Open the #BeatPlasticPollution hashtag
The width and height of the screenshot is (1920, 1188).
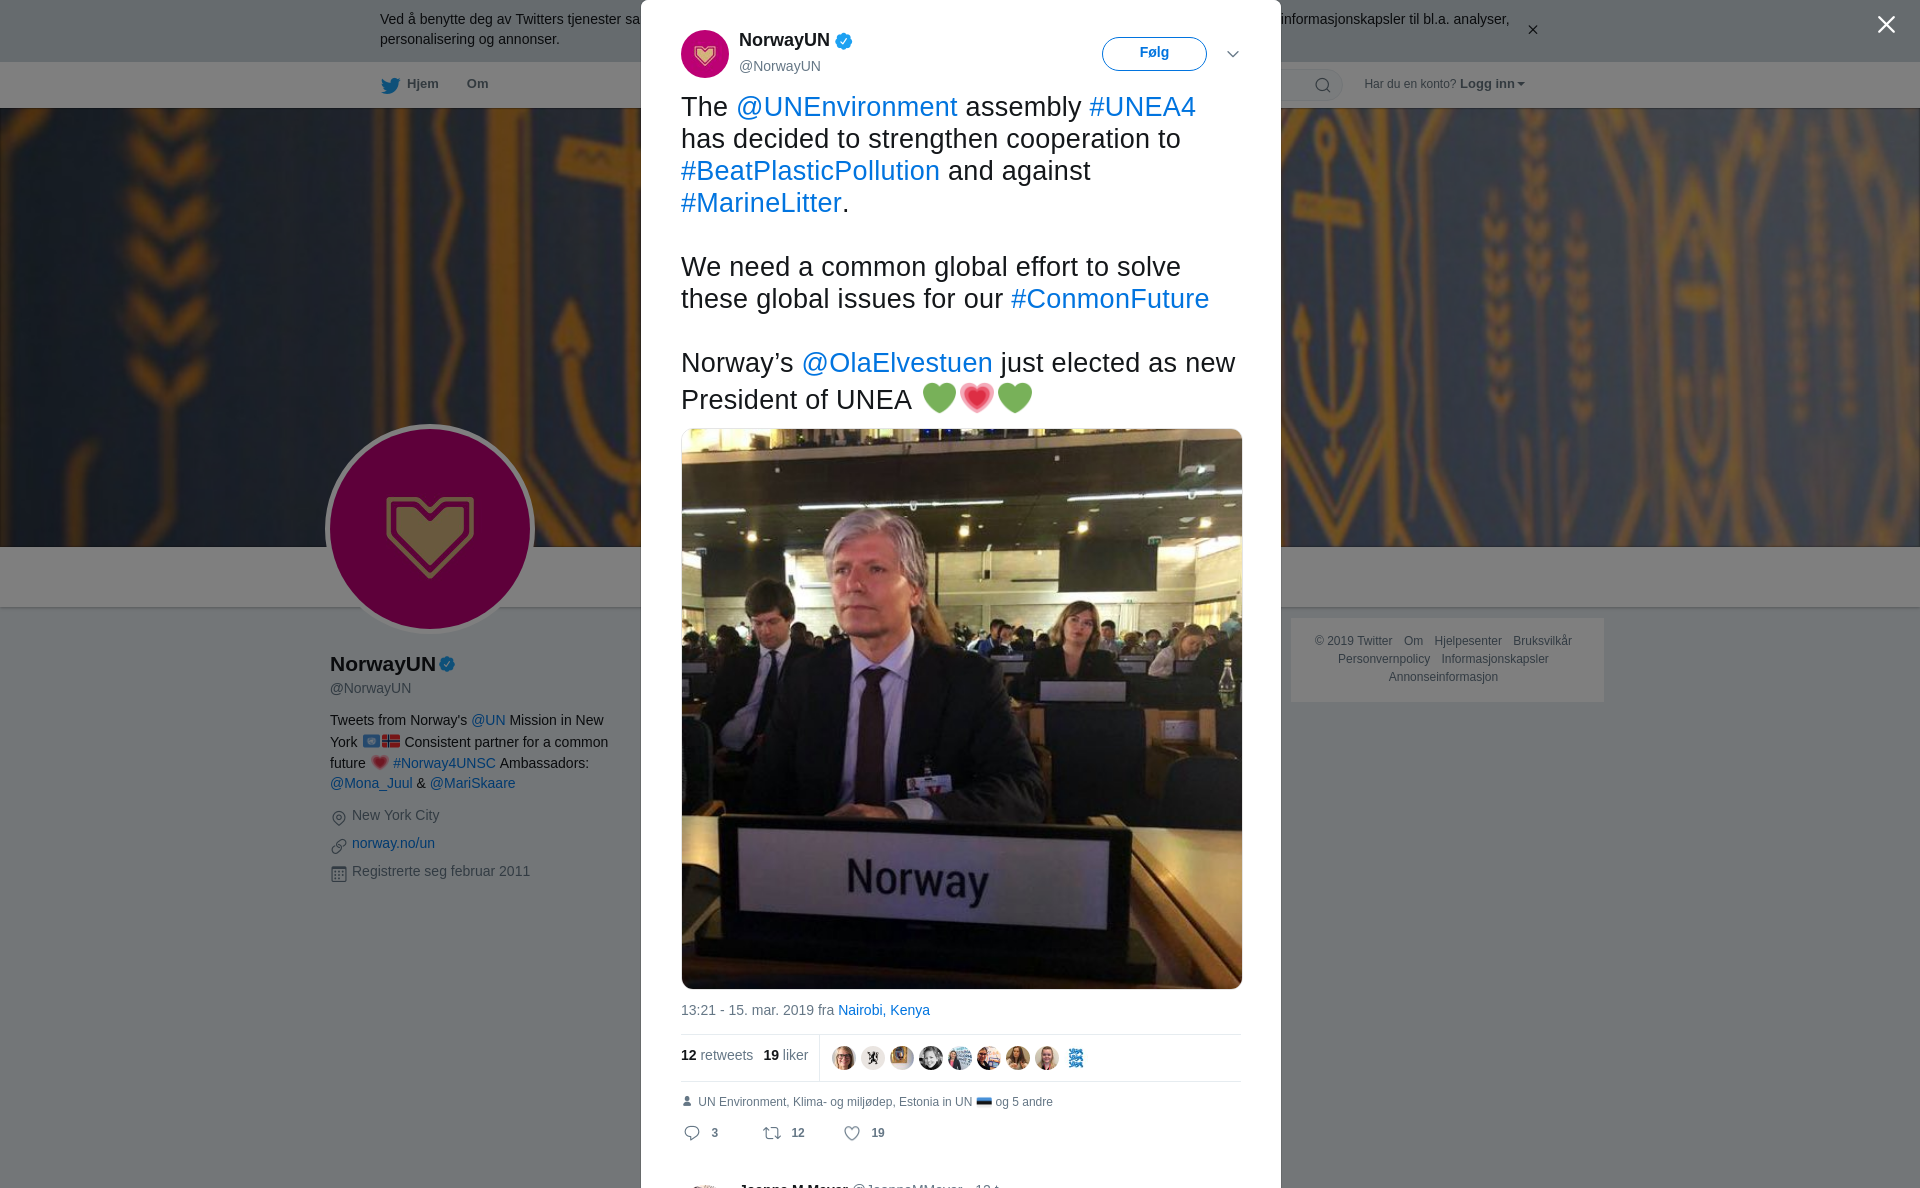(x=810, y=171)
